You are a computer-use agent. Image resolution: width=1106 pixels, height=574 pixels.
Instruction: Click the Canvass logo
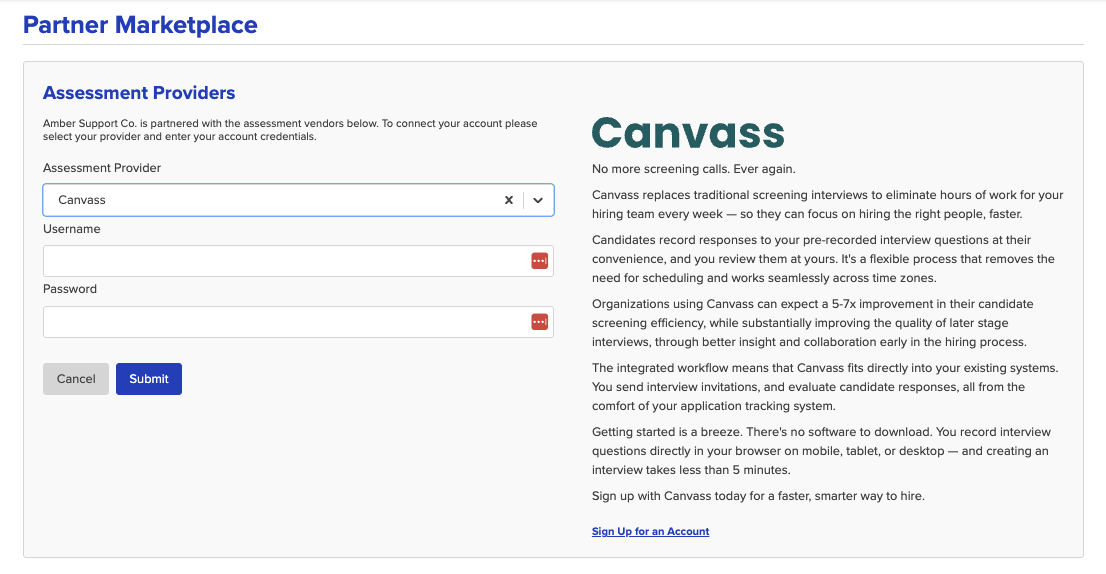(688, 133)
